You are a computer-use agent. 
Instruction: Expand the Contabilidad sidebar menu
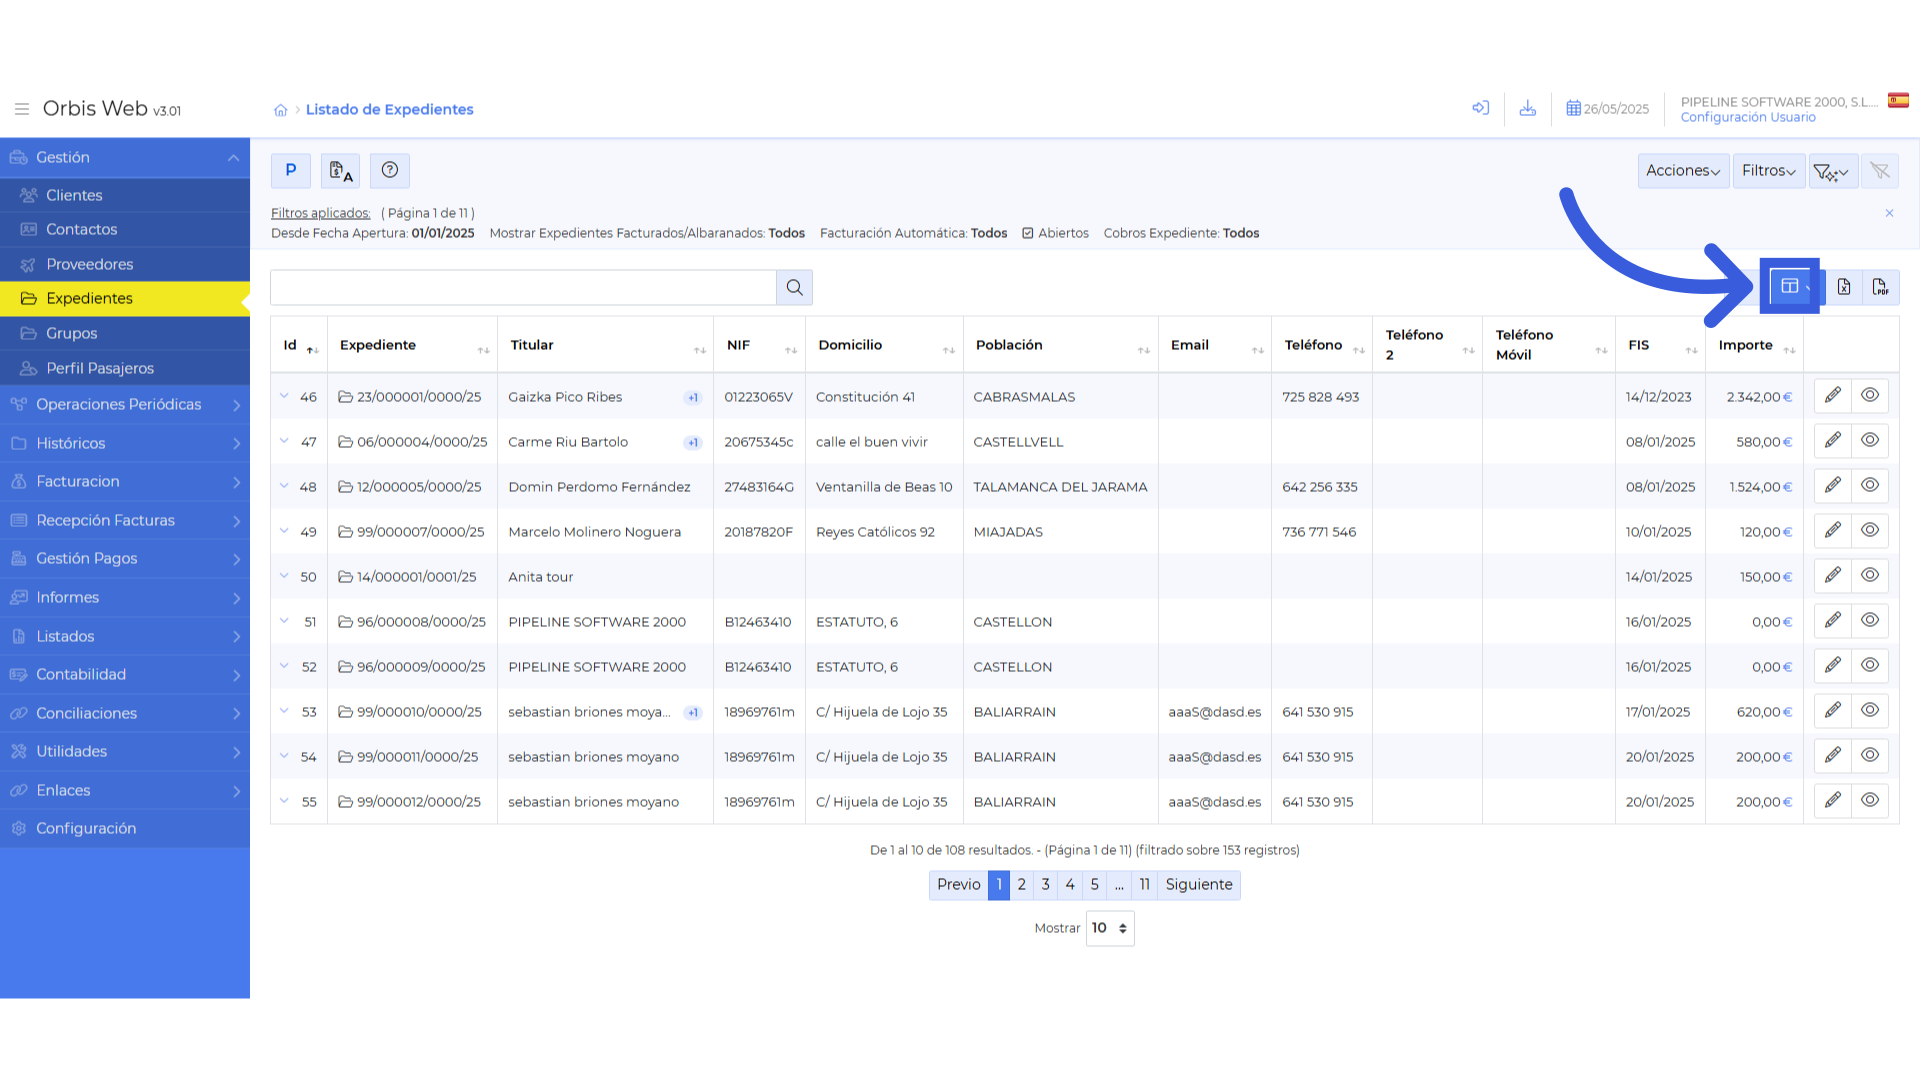click(125, 675)
